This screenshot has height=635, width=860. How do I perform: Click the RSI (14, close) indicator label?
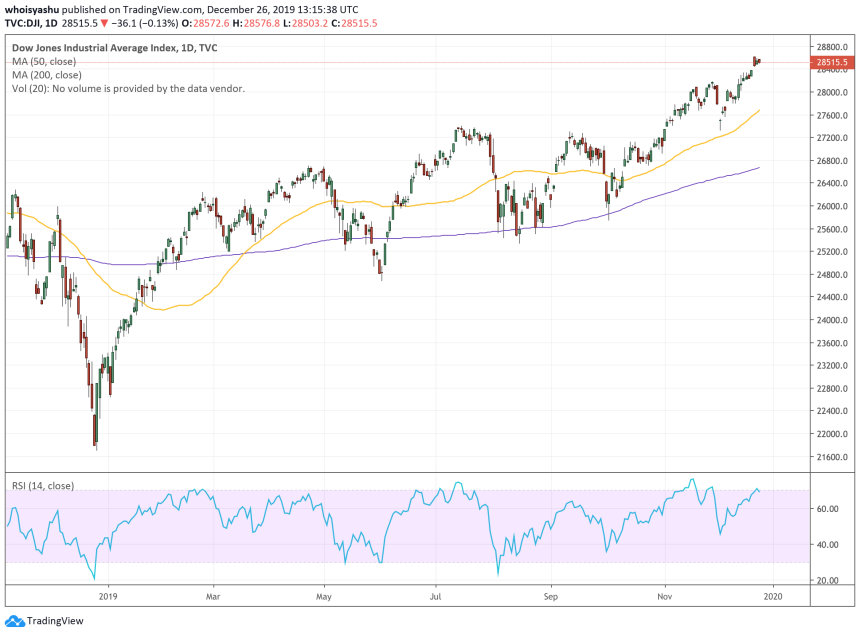click(46, 485)
